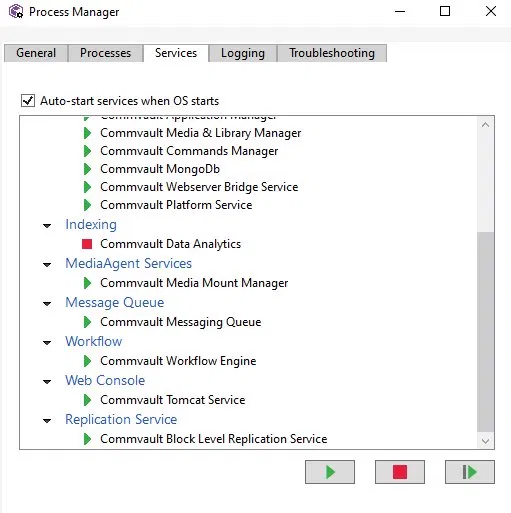Click the green arrow icon beside Commvault Platform Service
The image size is (511, 513).
tap(87, 205)
